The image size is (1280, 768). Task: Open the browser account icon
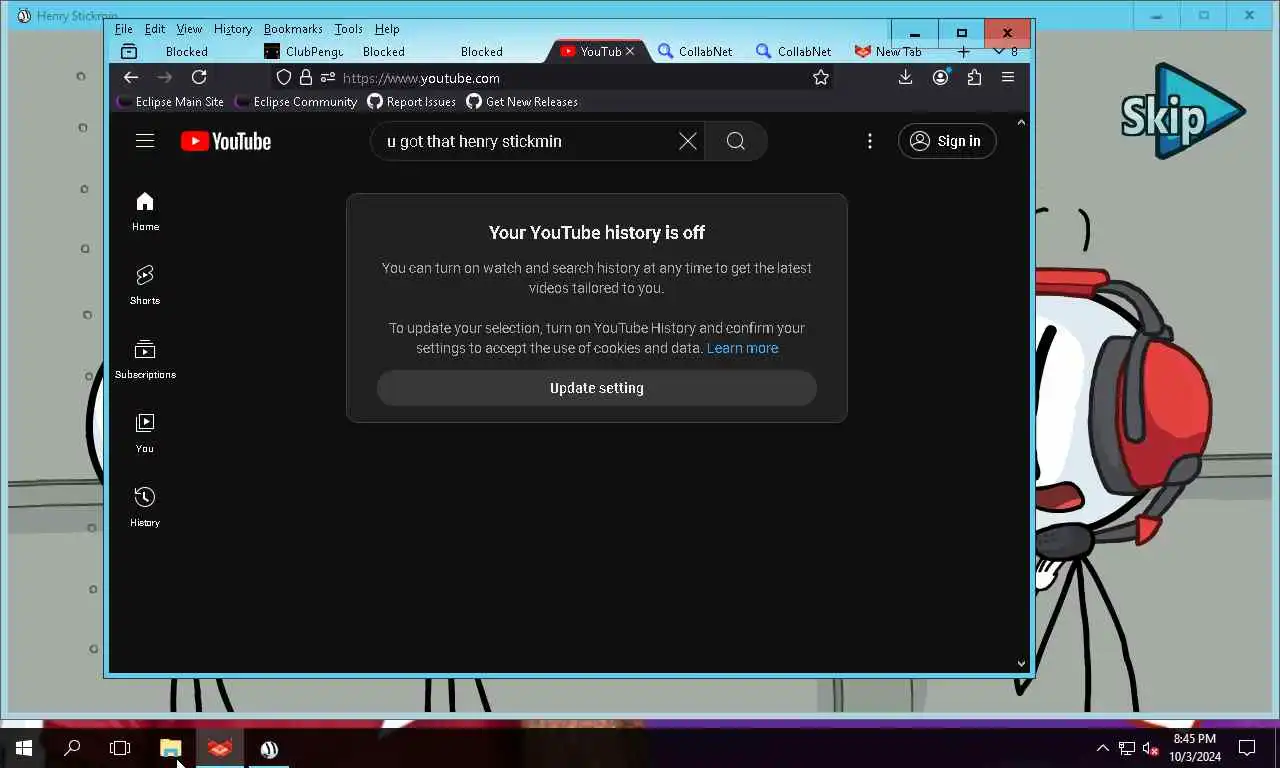pos(940,77)
